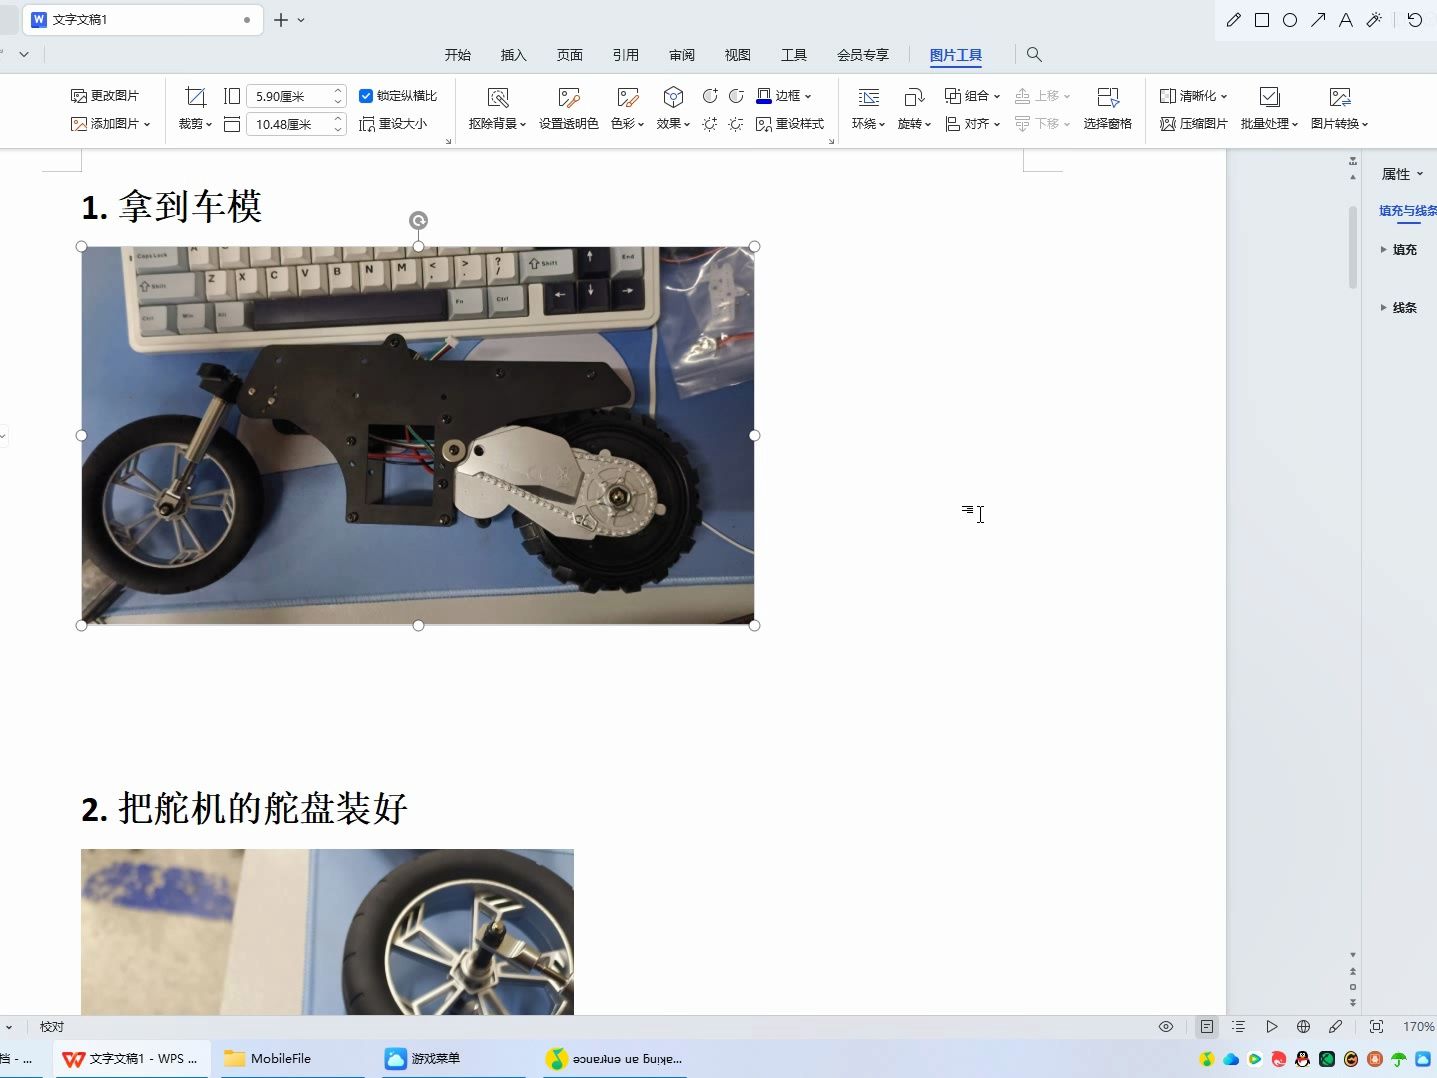
Task: Expand the 填充 fill section
Action: tap(1398, 250)
